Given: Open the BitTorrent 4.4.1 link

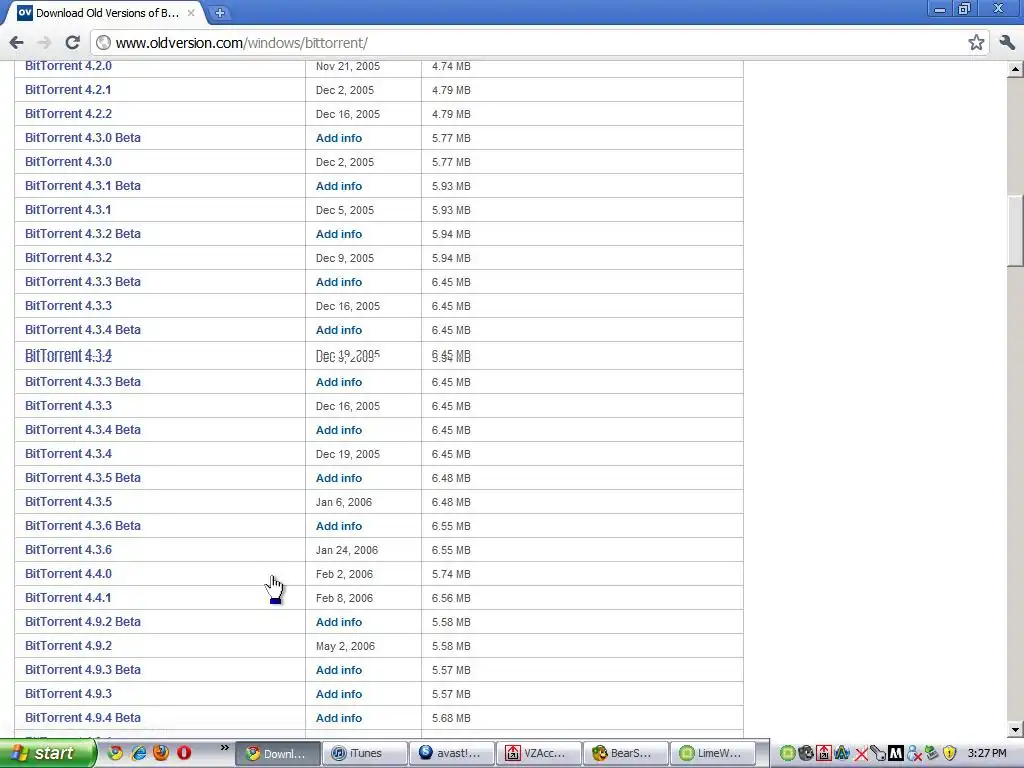Looking at the screenshot, I should pos(69,598).
